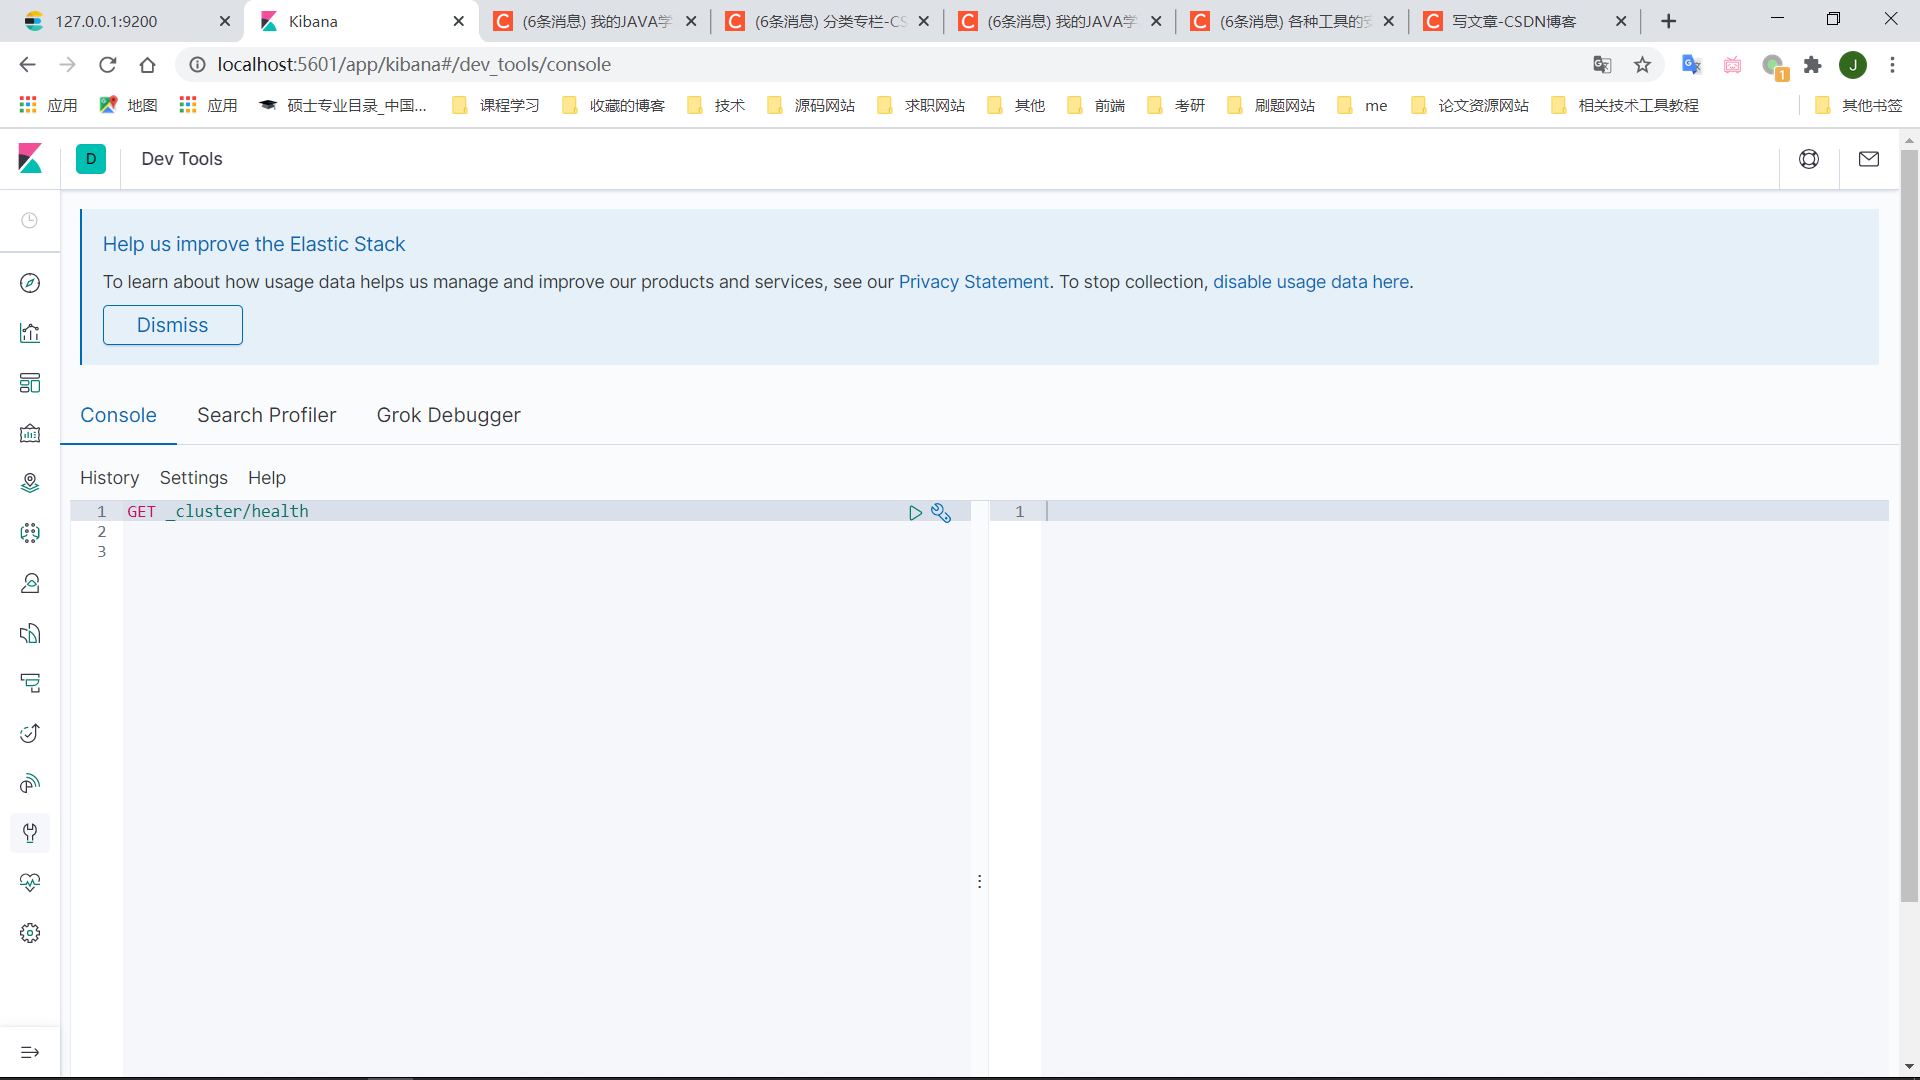Open the Privacy Statement link
The width and height of the screenshot is (1920, 1080).
point(974,282)
